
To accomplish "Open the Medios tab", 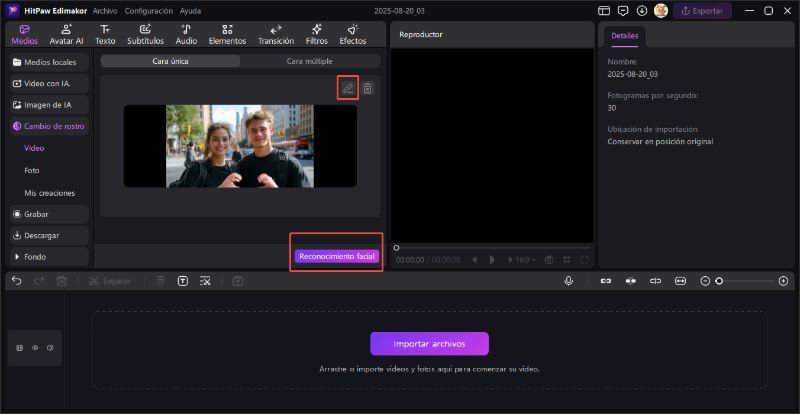I will (x=25, y=35).
